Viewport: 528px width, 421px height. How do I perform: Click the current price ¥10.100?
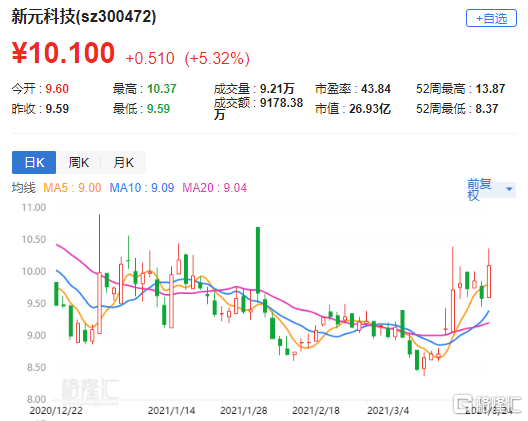[63, 53]
